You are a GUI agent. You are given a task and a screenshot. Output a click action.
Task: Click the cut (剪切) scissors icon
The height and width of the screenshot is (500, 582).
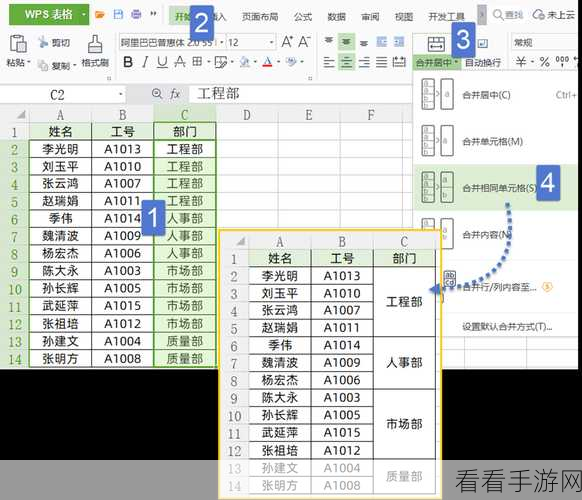43,42
